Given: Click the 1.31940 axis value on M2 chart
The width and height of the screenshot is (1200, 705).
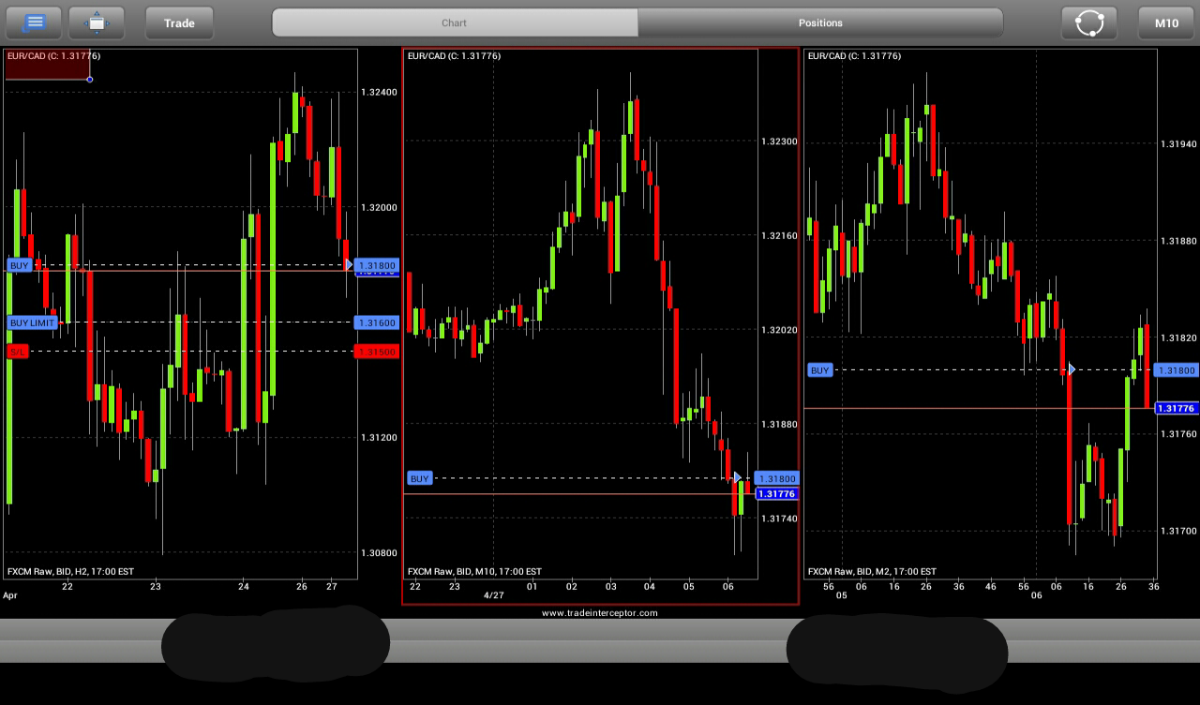Looking at the screenshot, I should tap(1177, 144).
